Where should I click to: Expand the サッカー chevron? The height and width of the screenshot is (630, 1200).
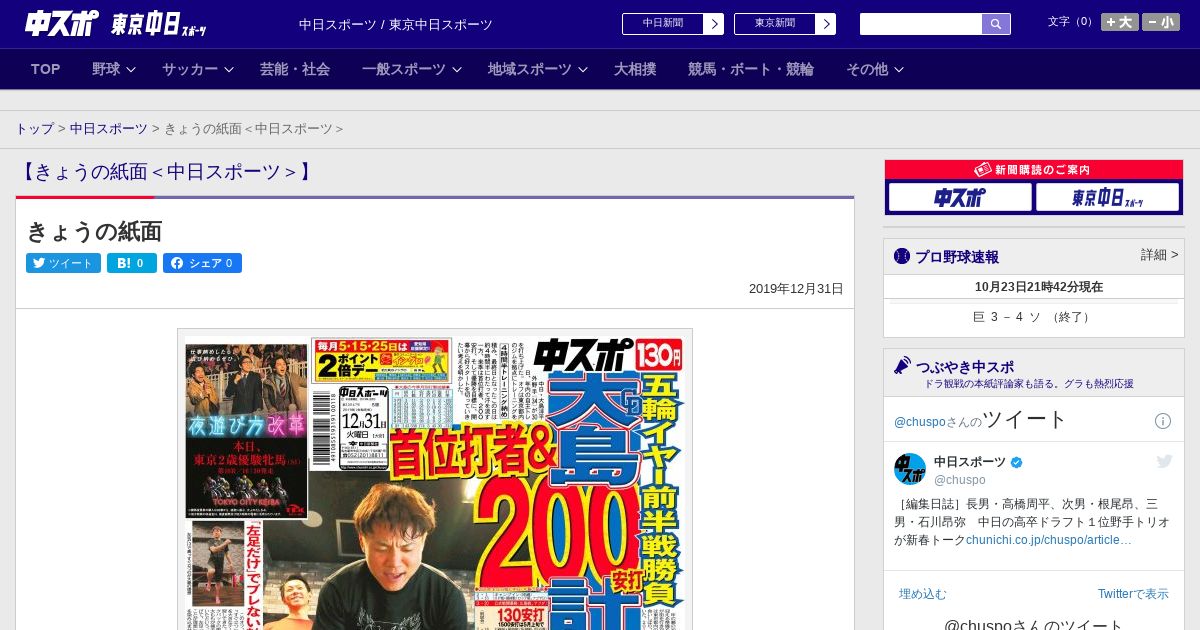(229, 70)
